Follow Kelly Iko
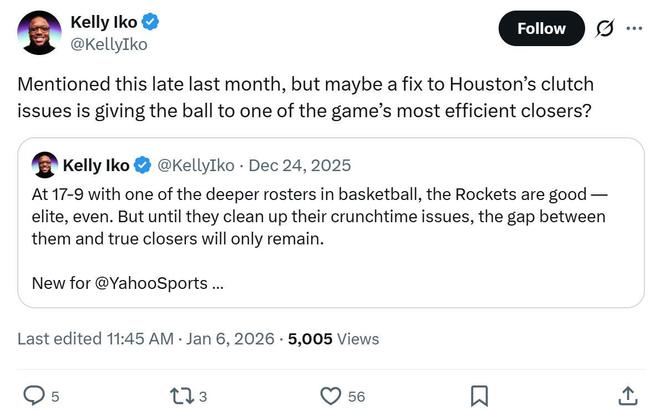 point(541,29)
